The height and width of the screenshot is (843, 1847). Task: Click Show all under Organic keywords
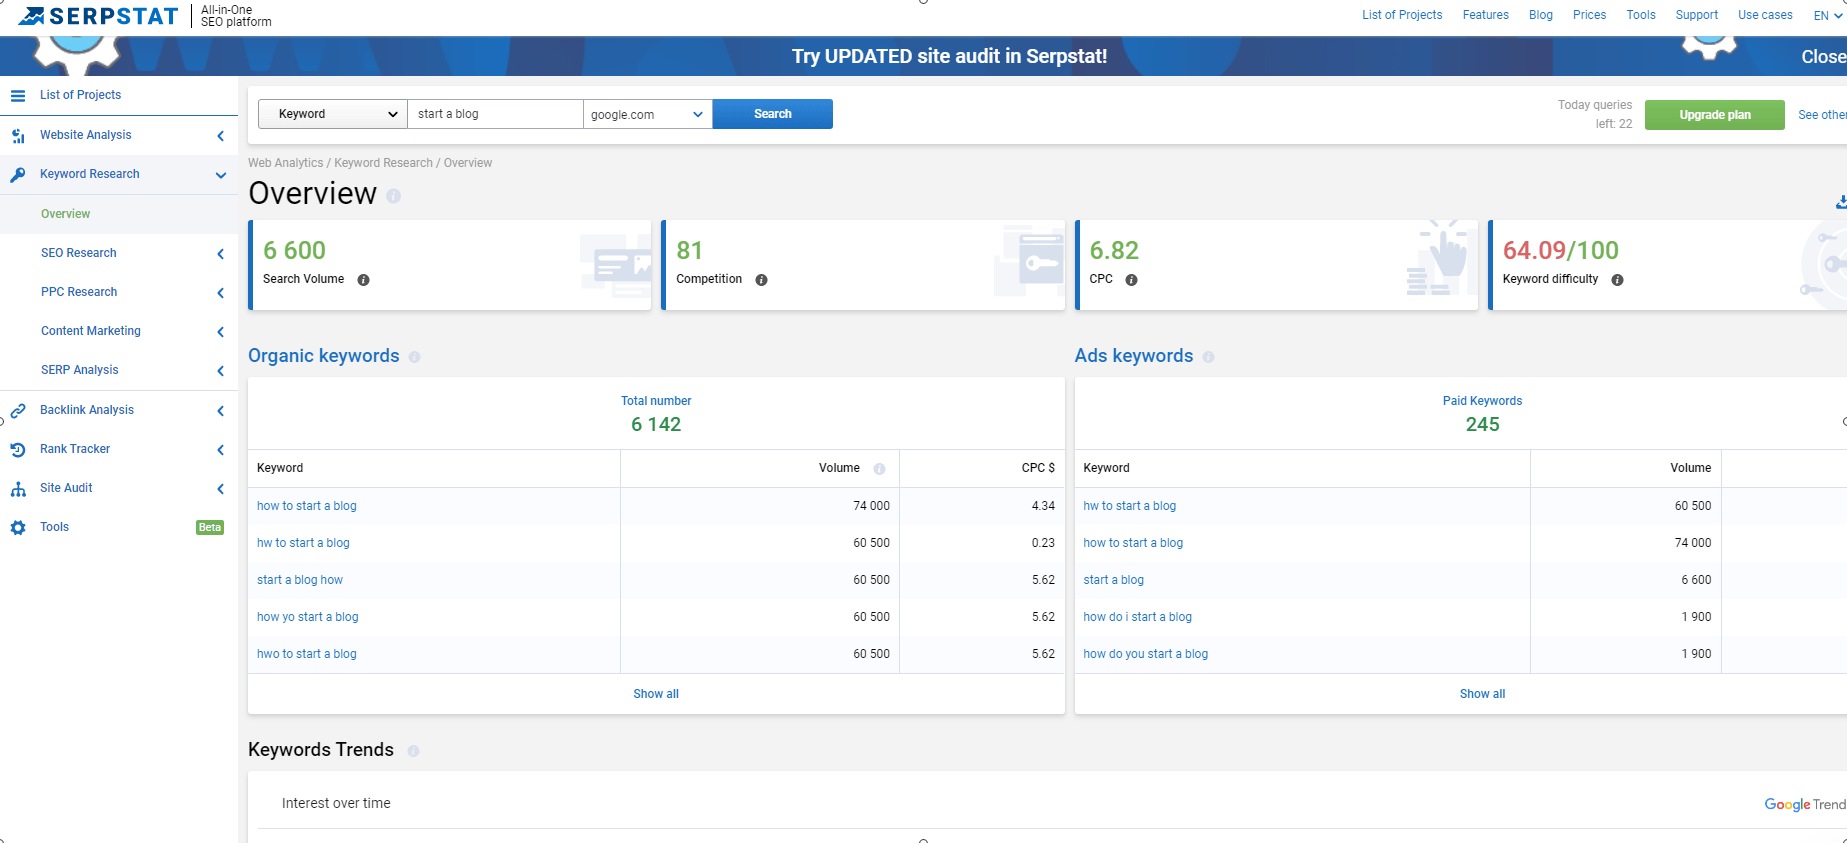point(656,694)
